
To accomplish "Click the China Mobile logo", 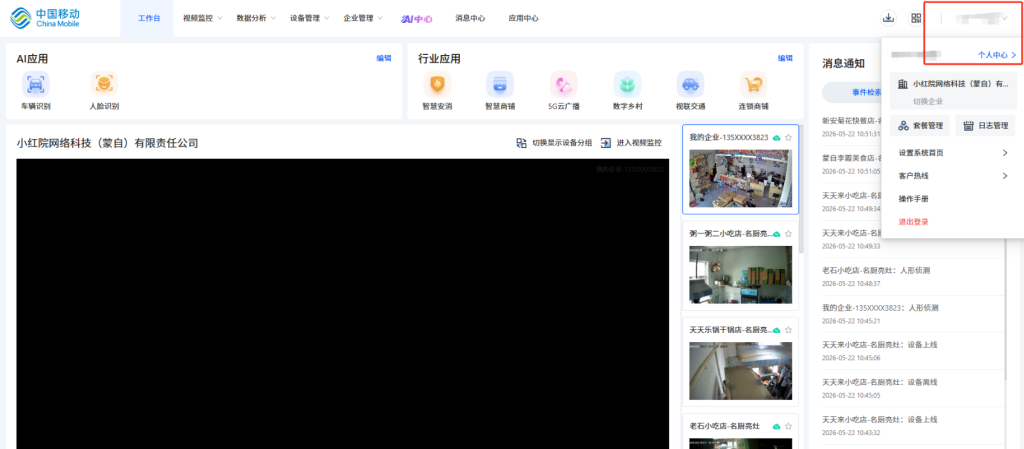I will 45,18.
